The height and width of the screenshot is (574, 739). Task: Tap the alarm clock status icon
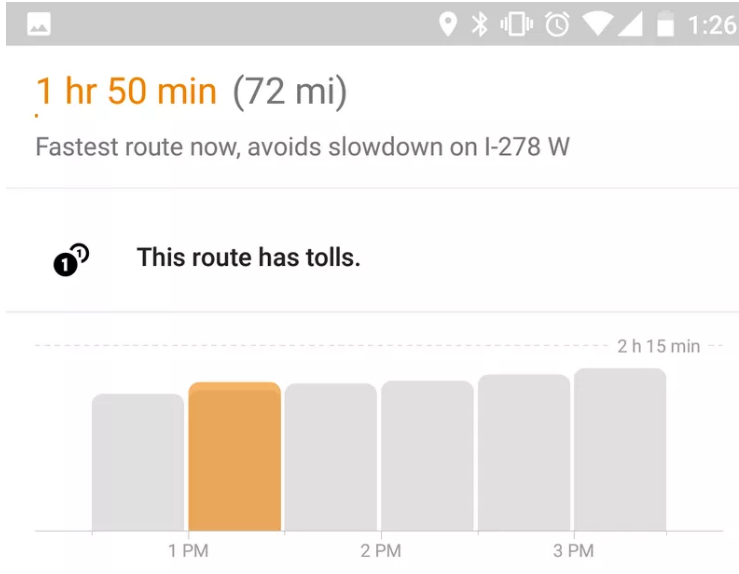coord(557,25)
